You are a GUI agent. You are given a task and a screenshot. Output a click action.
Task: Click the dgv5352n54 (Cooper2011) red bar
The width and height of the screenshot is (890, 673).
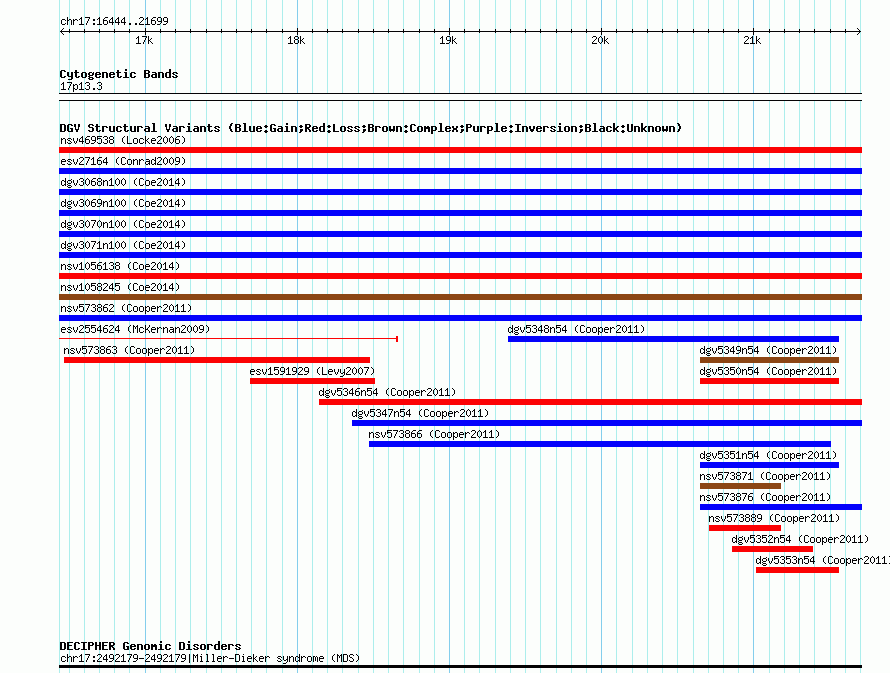tap(773, 549)
